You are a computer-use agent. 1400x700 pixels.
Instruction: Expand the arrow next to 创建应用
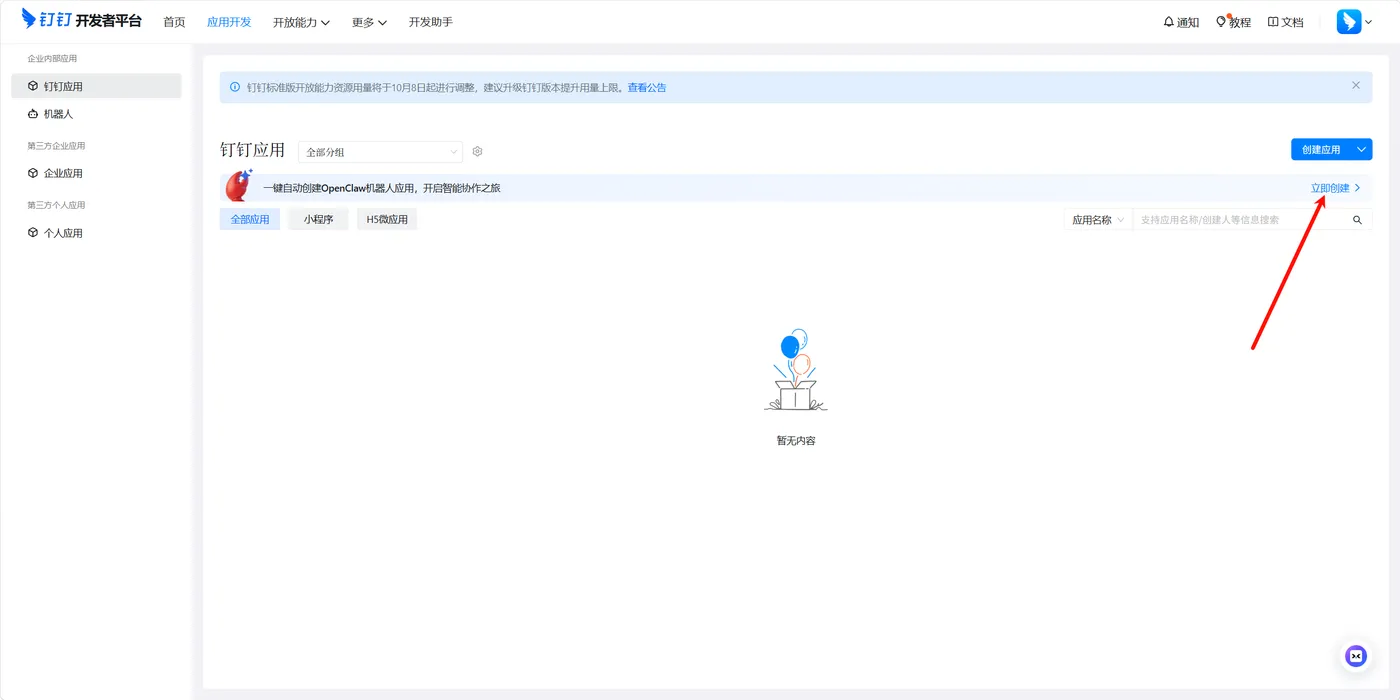(x=1362, y=150)
